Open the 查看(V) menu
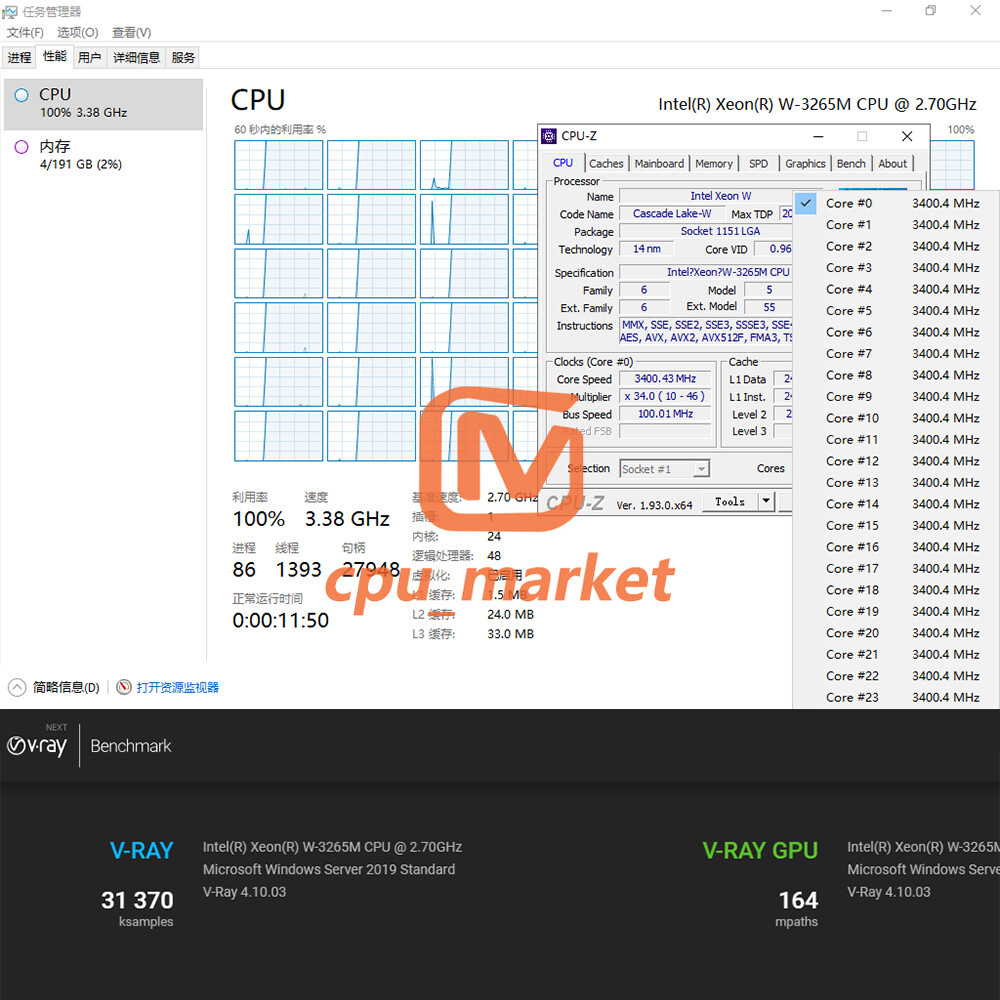The height and width of the screenshot is (1000, 1000). tap(131, 33)
